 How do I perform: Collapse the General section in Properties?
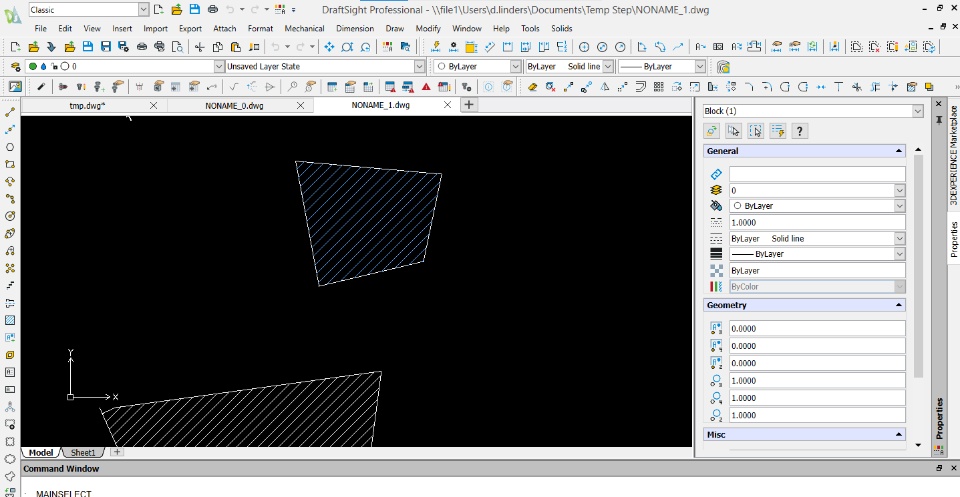tap(898, 151)
